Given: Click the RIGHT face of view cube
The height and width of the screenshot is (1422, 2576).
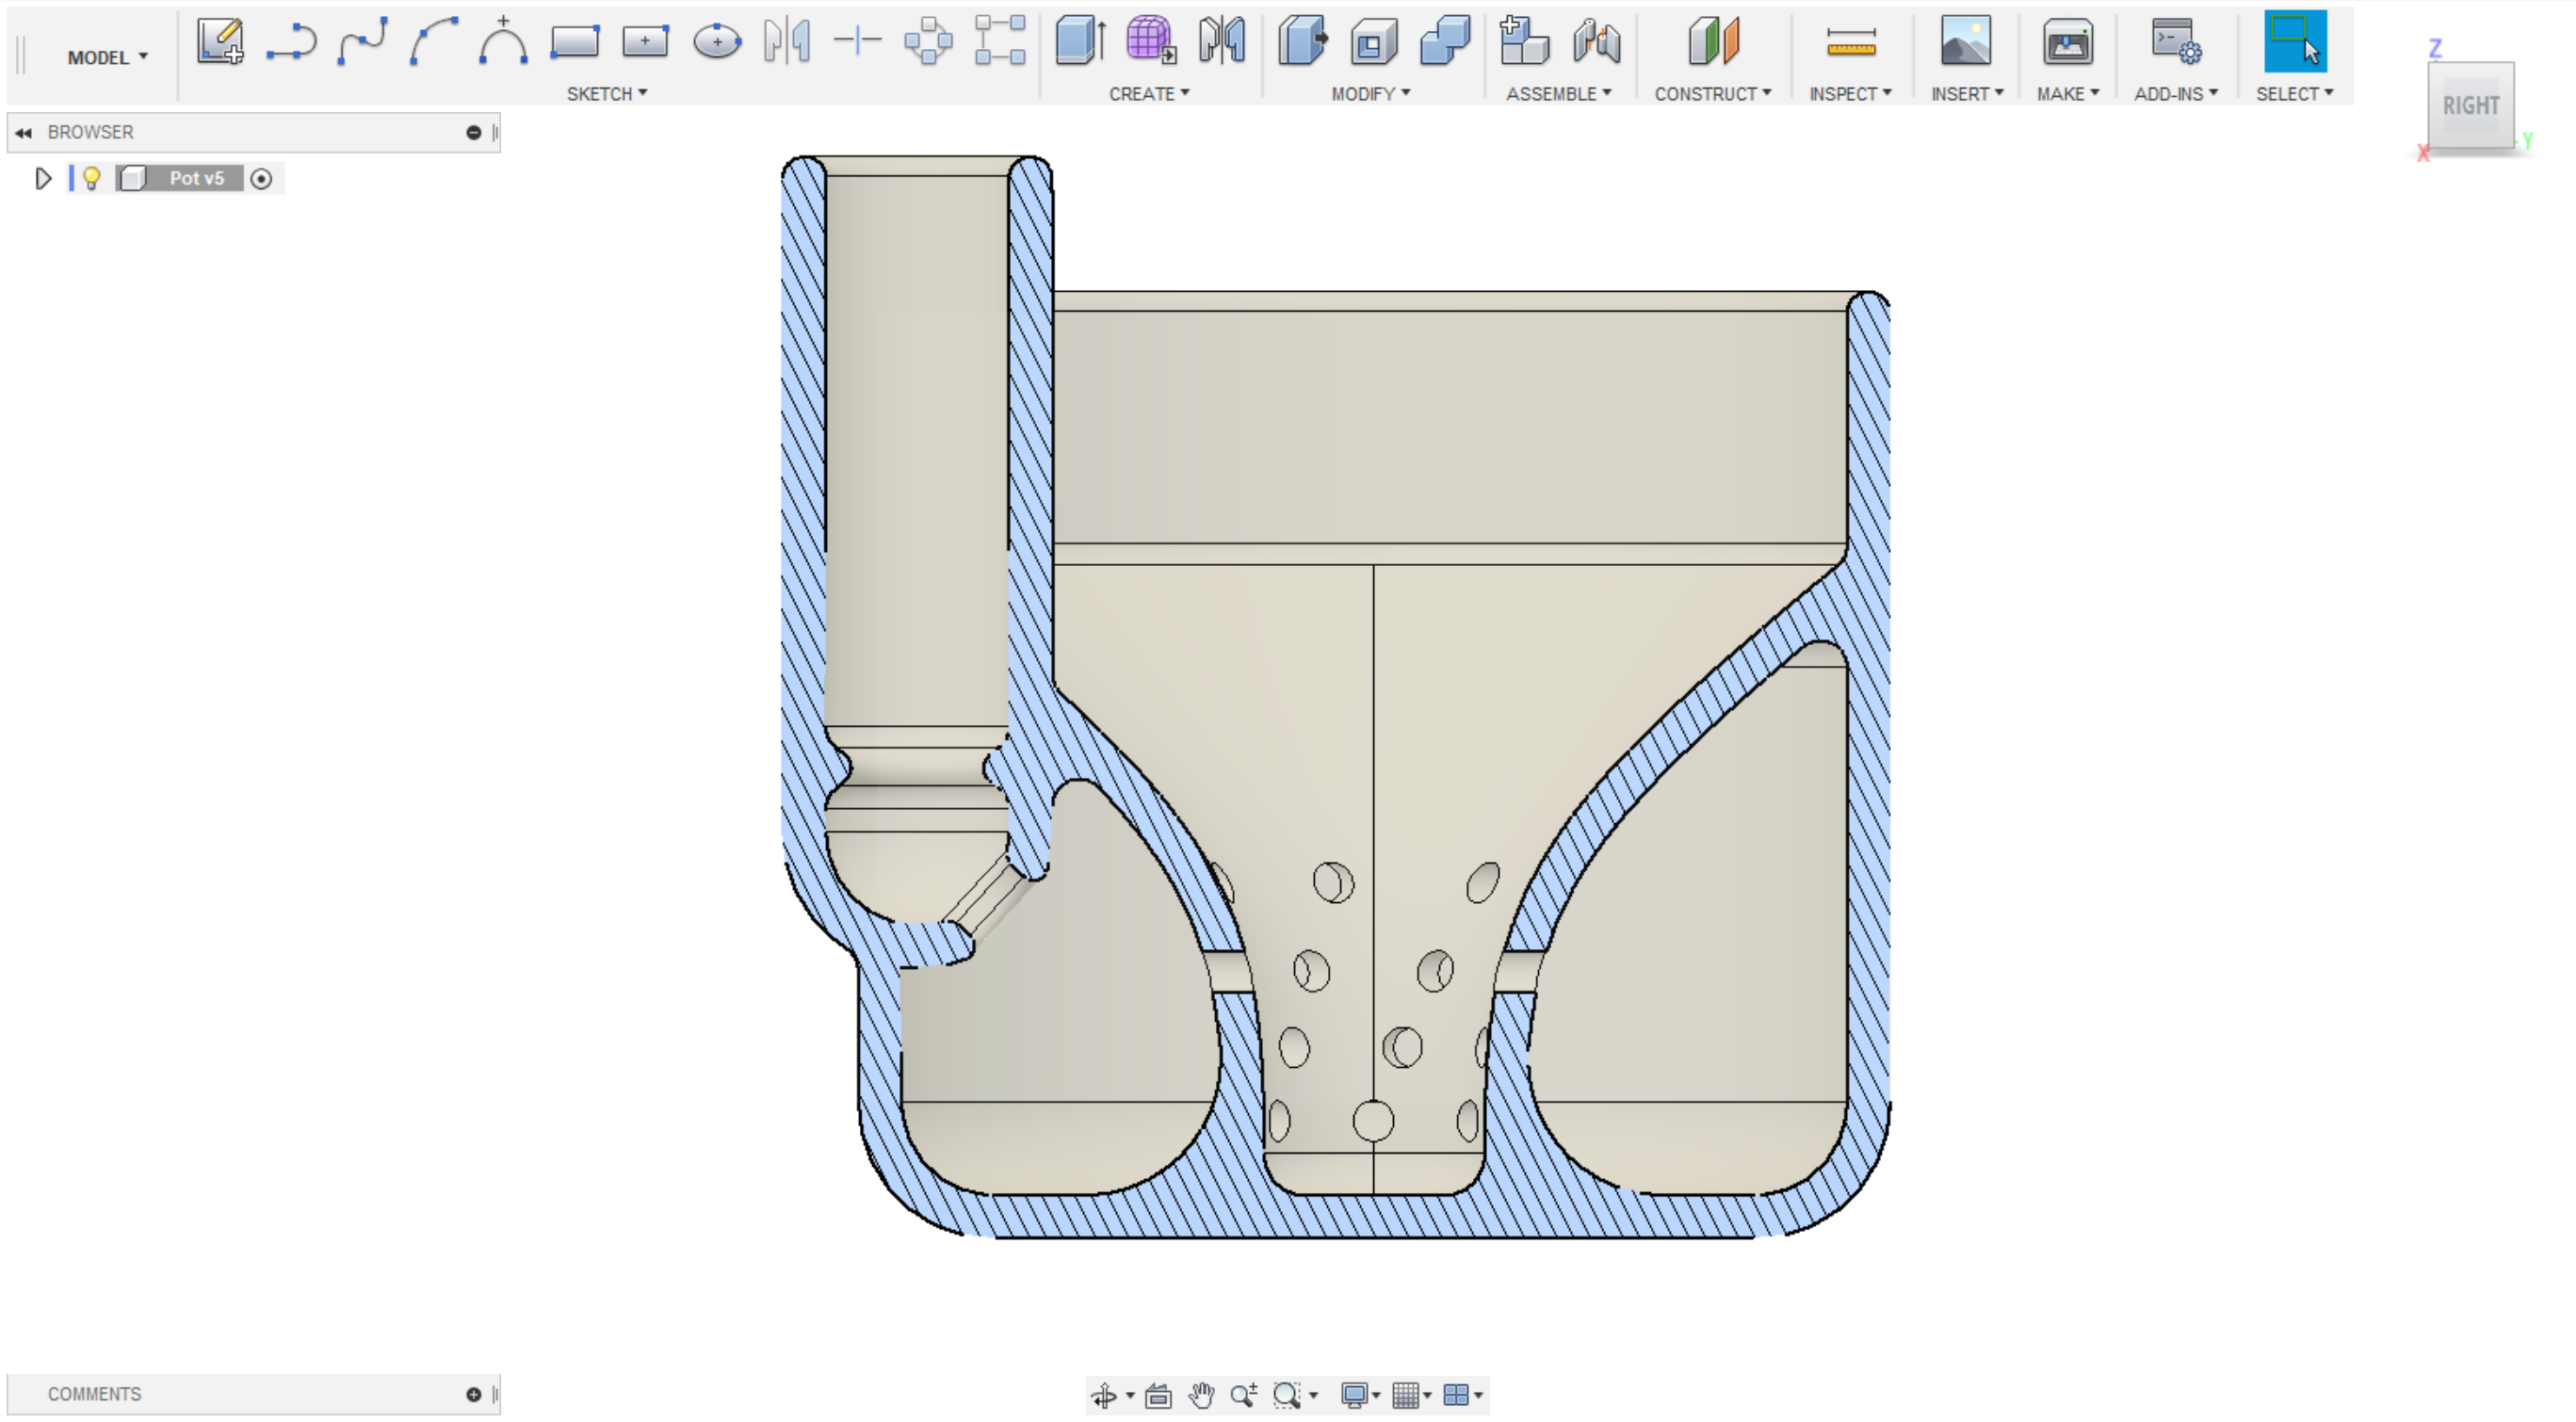Looking at the screenshot, I should click(x=2470, y=105).
